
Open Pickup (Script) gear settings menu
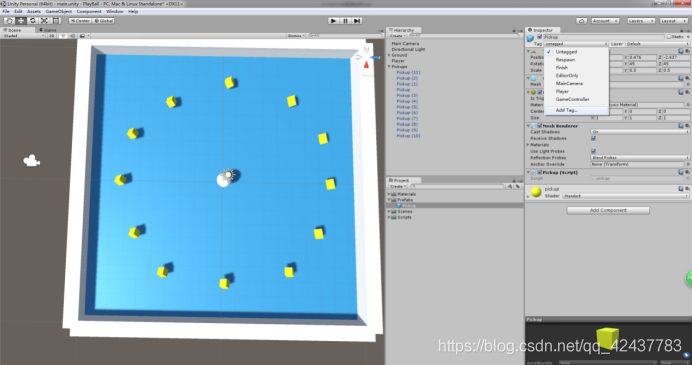[x=688, y=172]
